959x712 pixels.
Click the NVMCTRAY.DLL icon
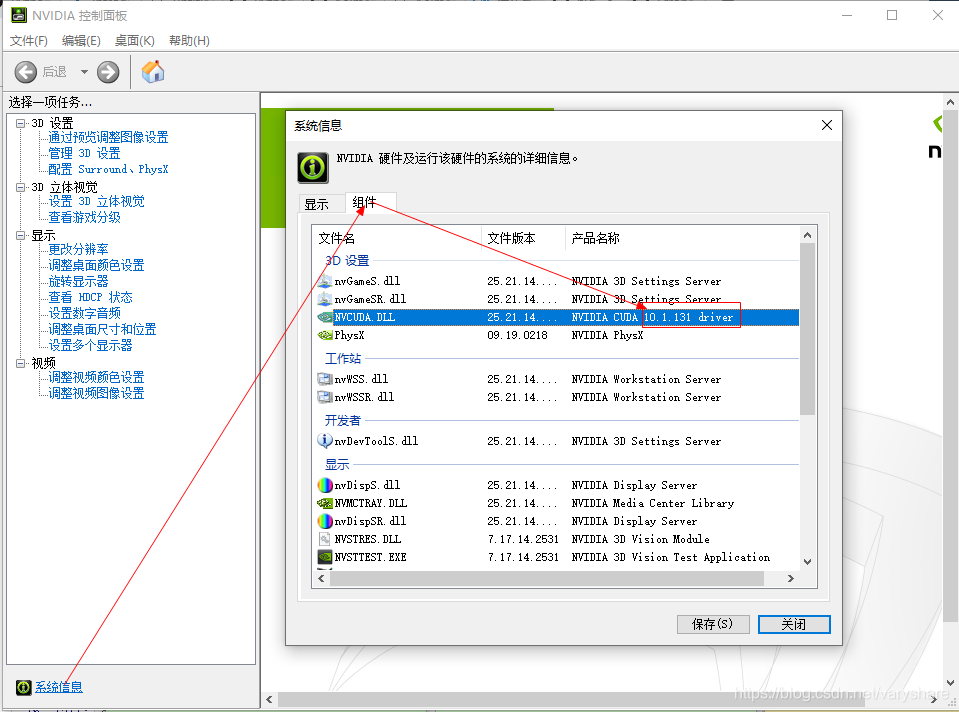[325, 503]
